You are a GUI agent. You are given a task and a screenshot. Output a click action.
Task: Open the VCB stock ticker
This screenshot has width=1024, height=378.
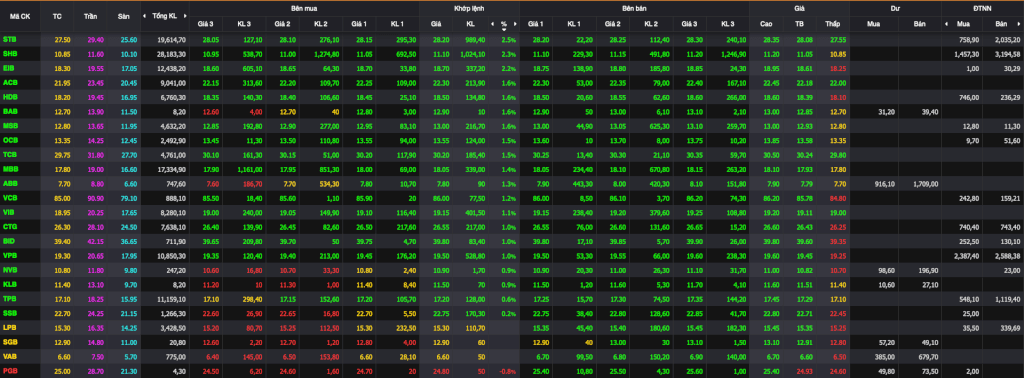(x=10, y=197)
